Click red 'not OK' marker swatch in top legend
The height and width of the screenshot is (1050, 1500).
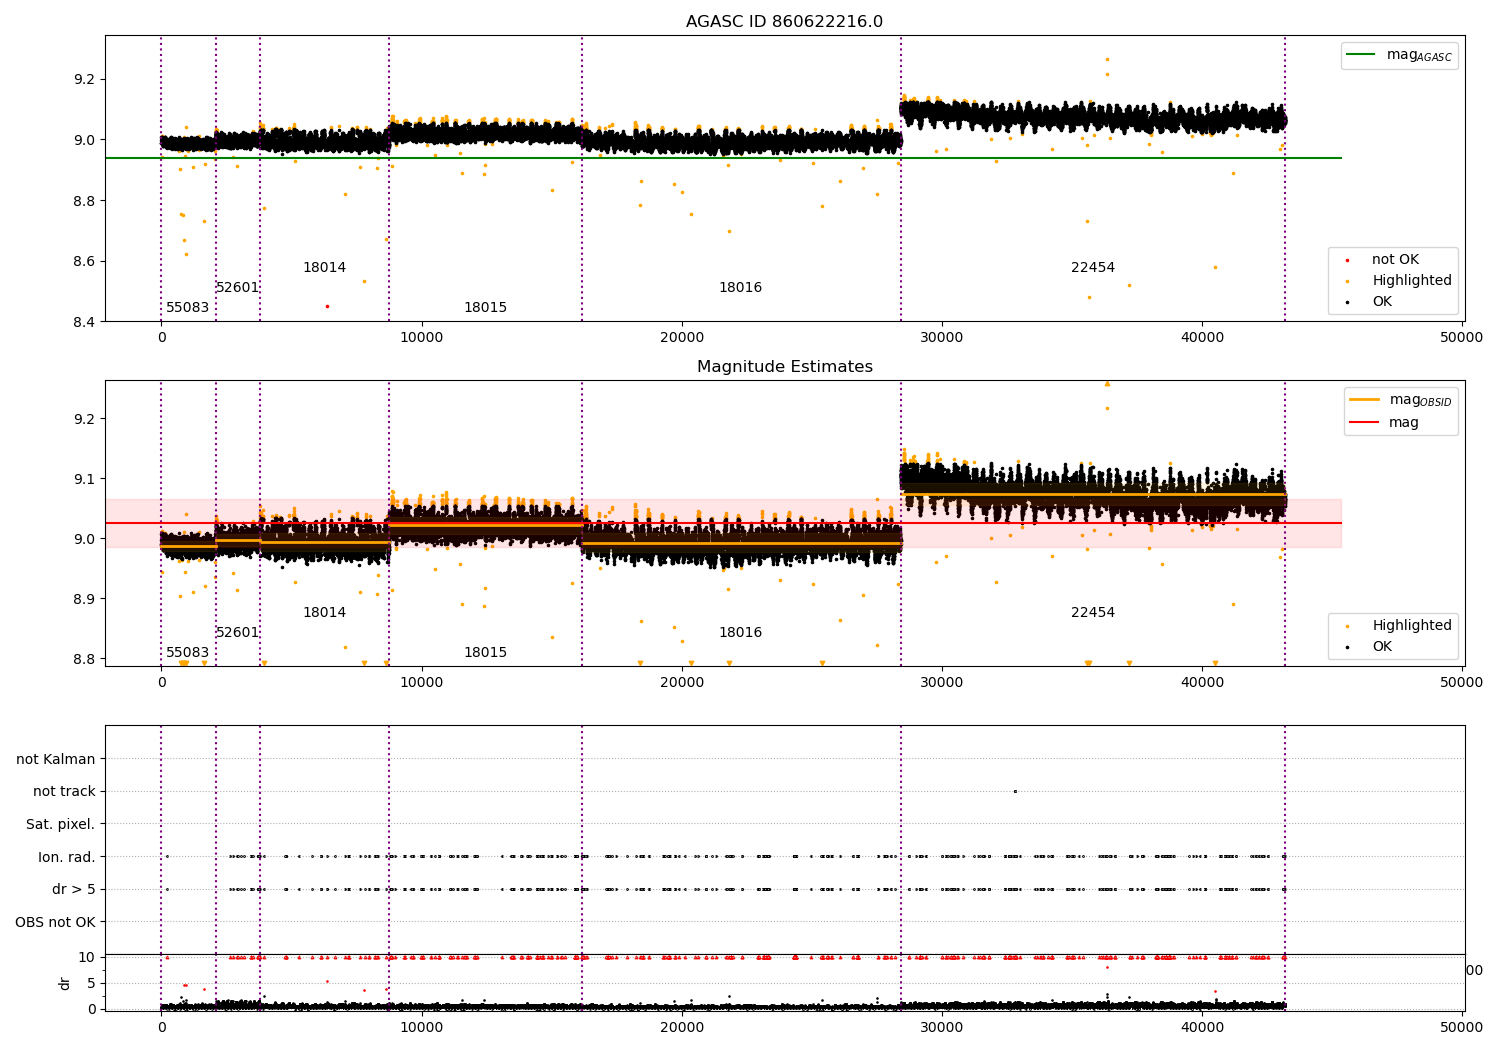(1347, 261)
